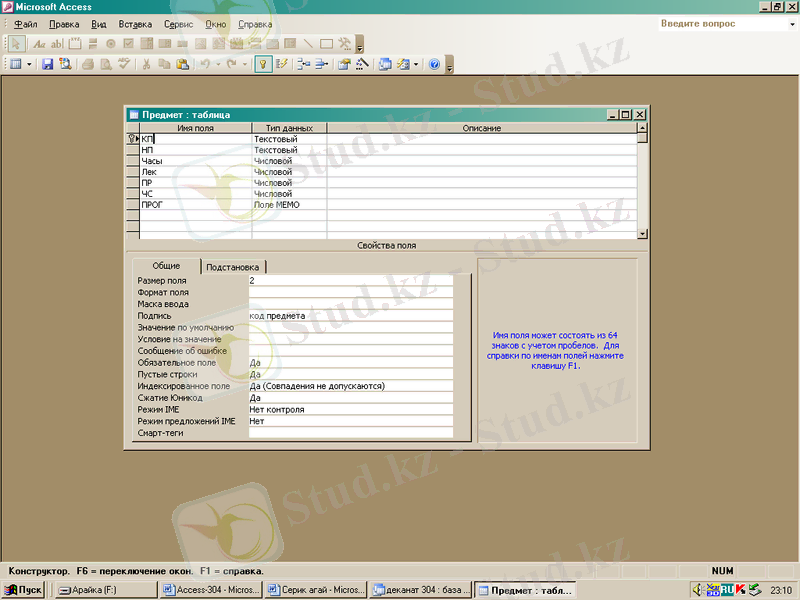The image size is (800, 600).
Task: Open the Indexes dialog via the lightning icon
Action: point(282,64)
